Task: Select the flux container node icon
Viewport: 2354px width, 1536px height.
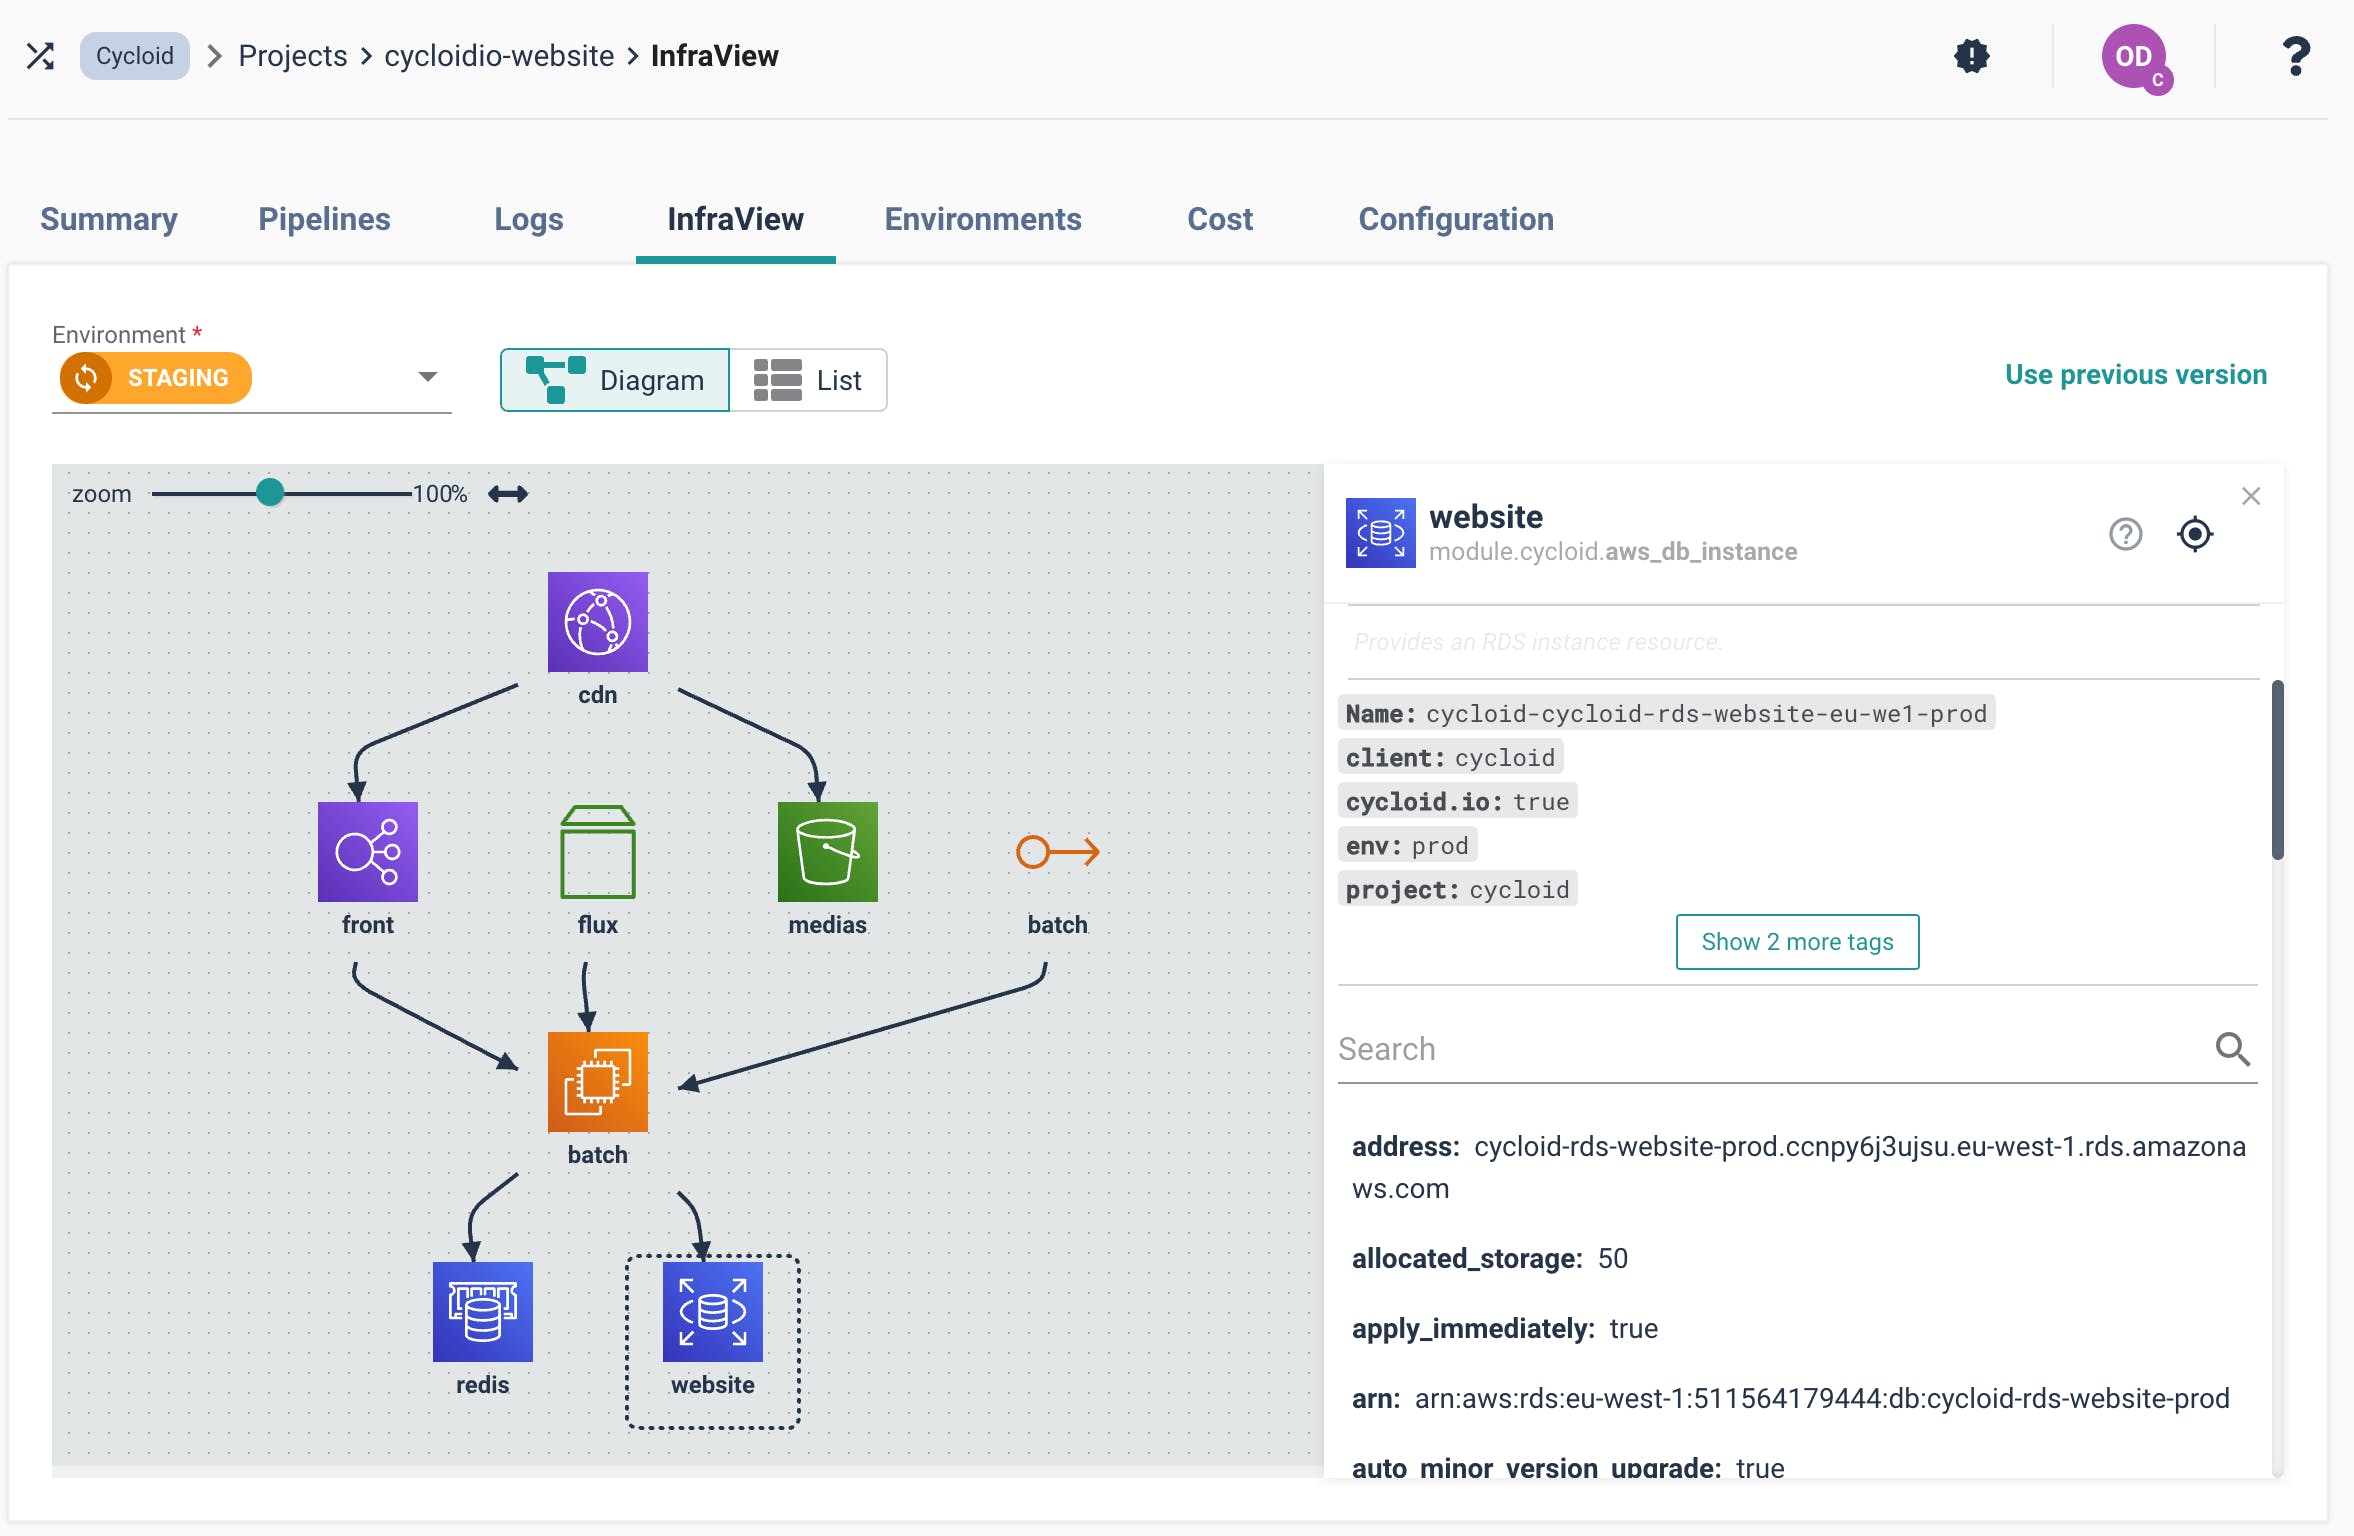Action: click(x=597, y=851)
